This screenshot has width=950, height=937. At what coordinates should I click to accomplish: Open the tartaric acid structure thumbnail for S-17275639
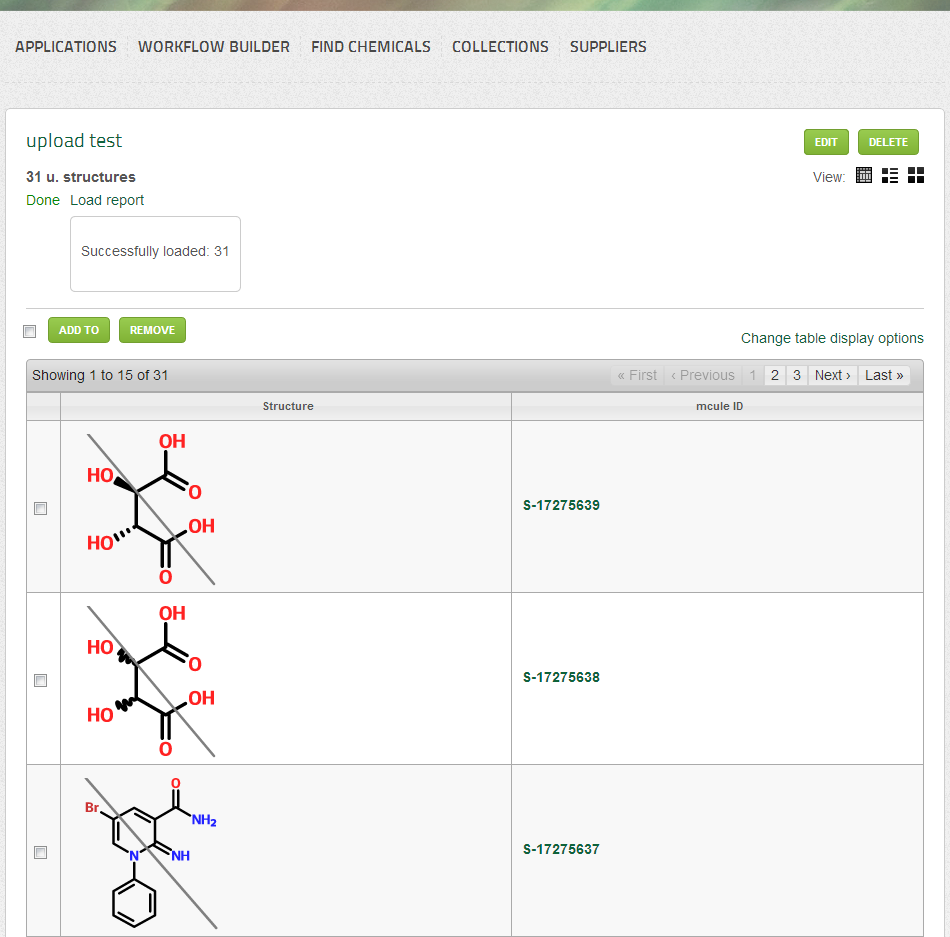(150, 507)
